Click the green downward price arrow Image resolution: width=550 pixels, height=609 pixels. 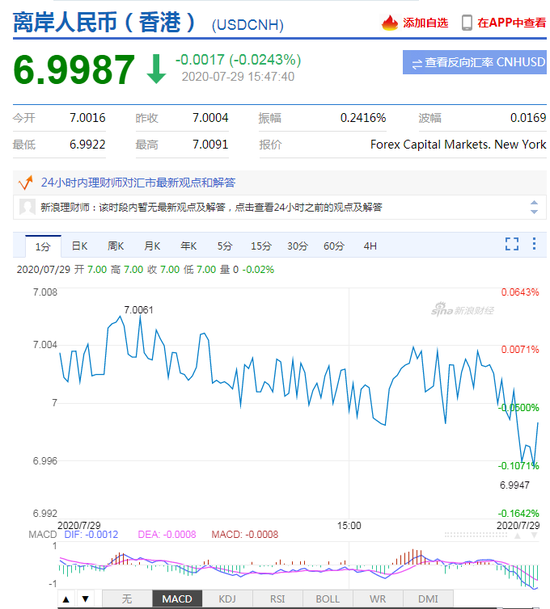(157, 70)
